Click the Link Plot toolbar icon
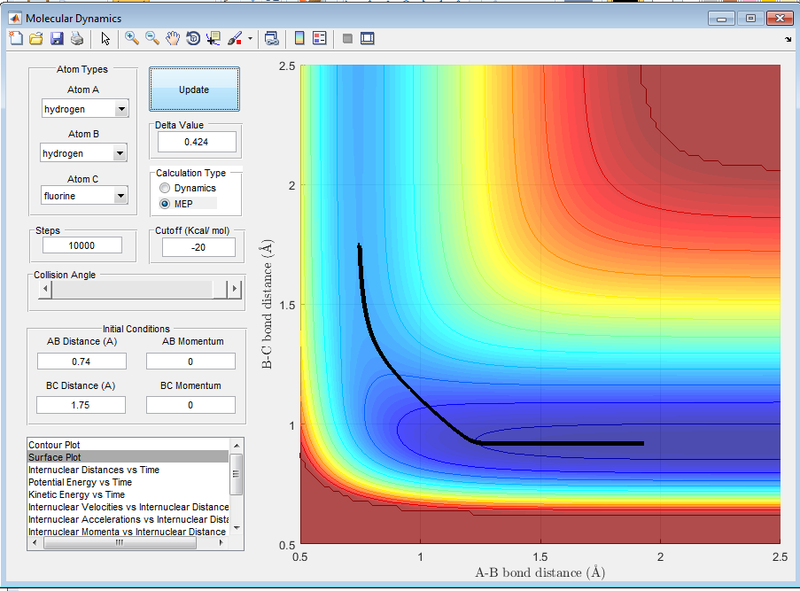This screenshot has width=800, height=591. [272, 38]
